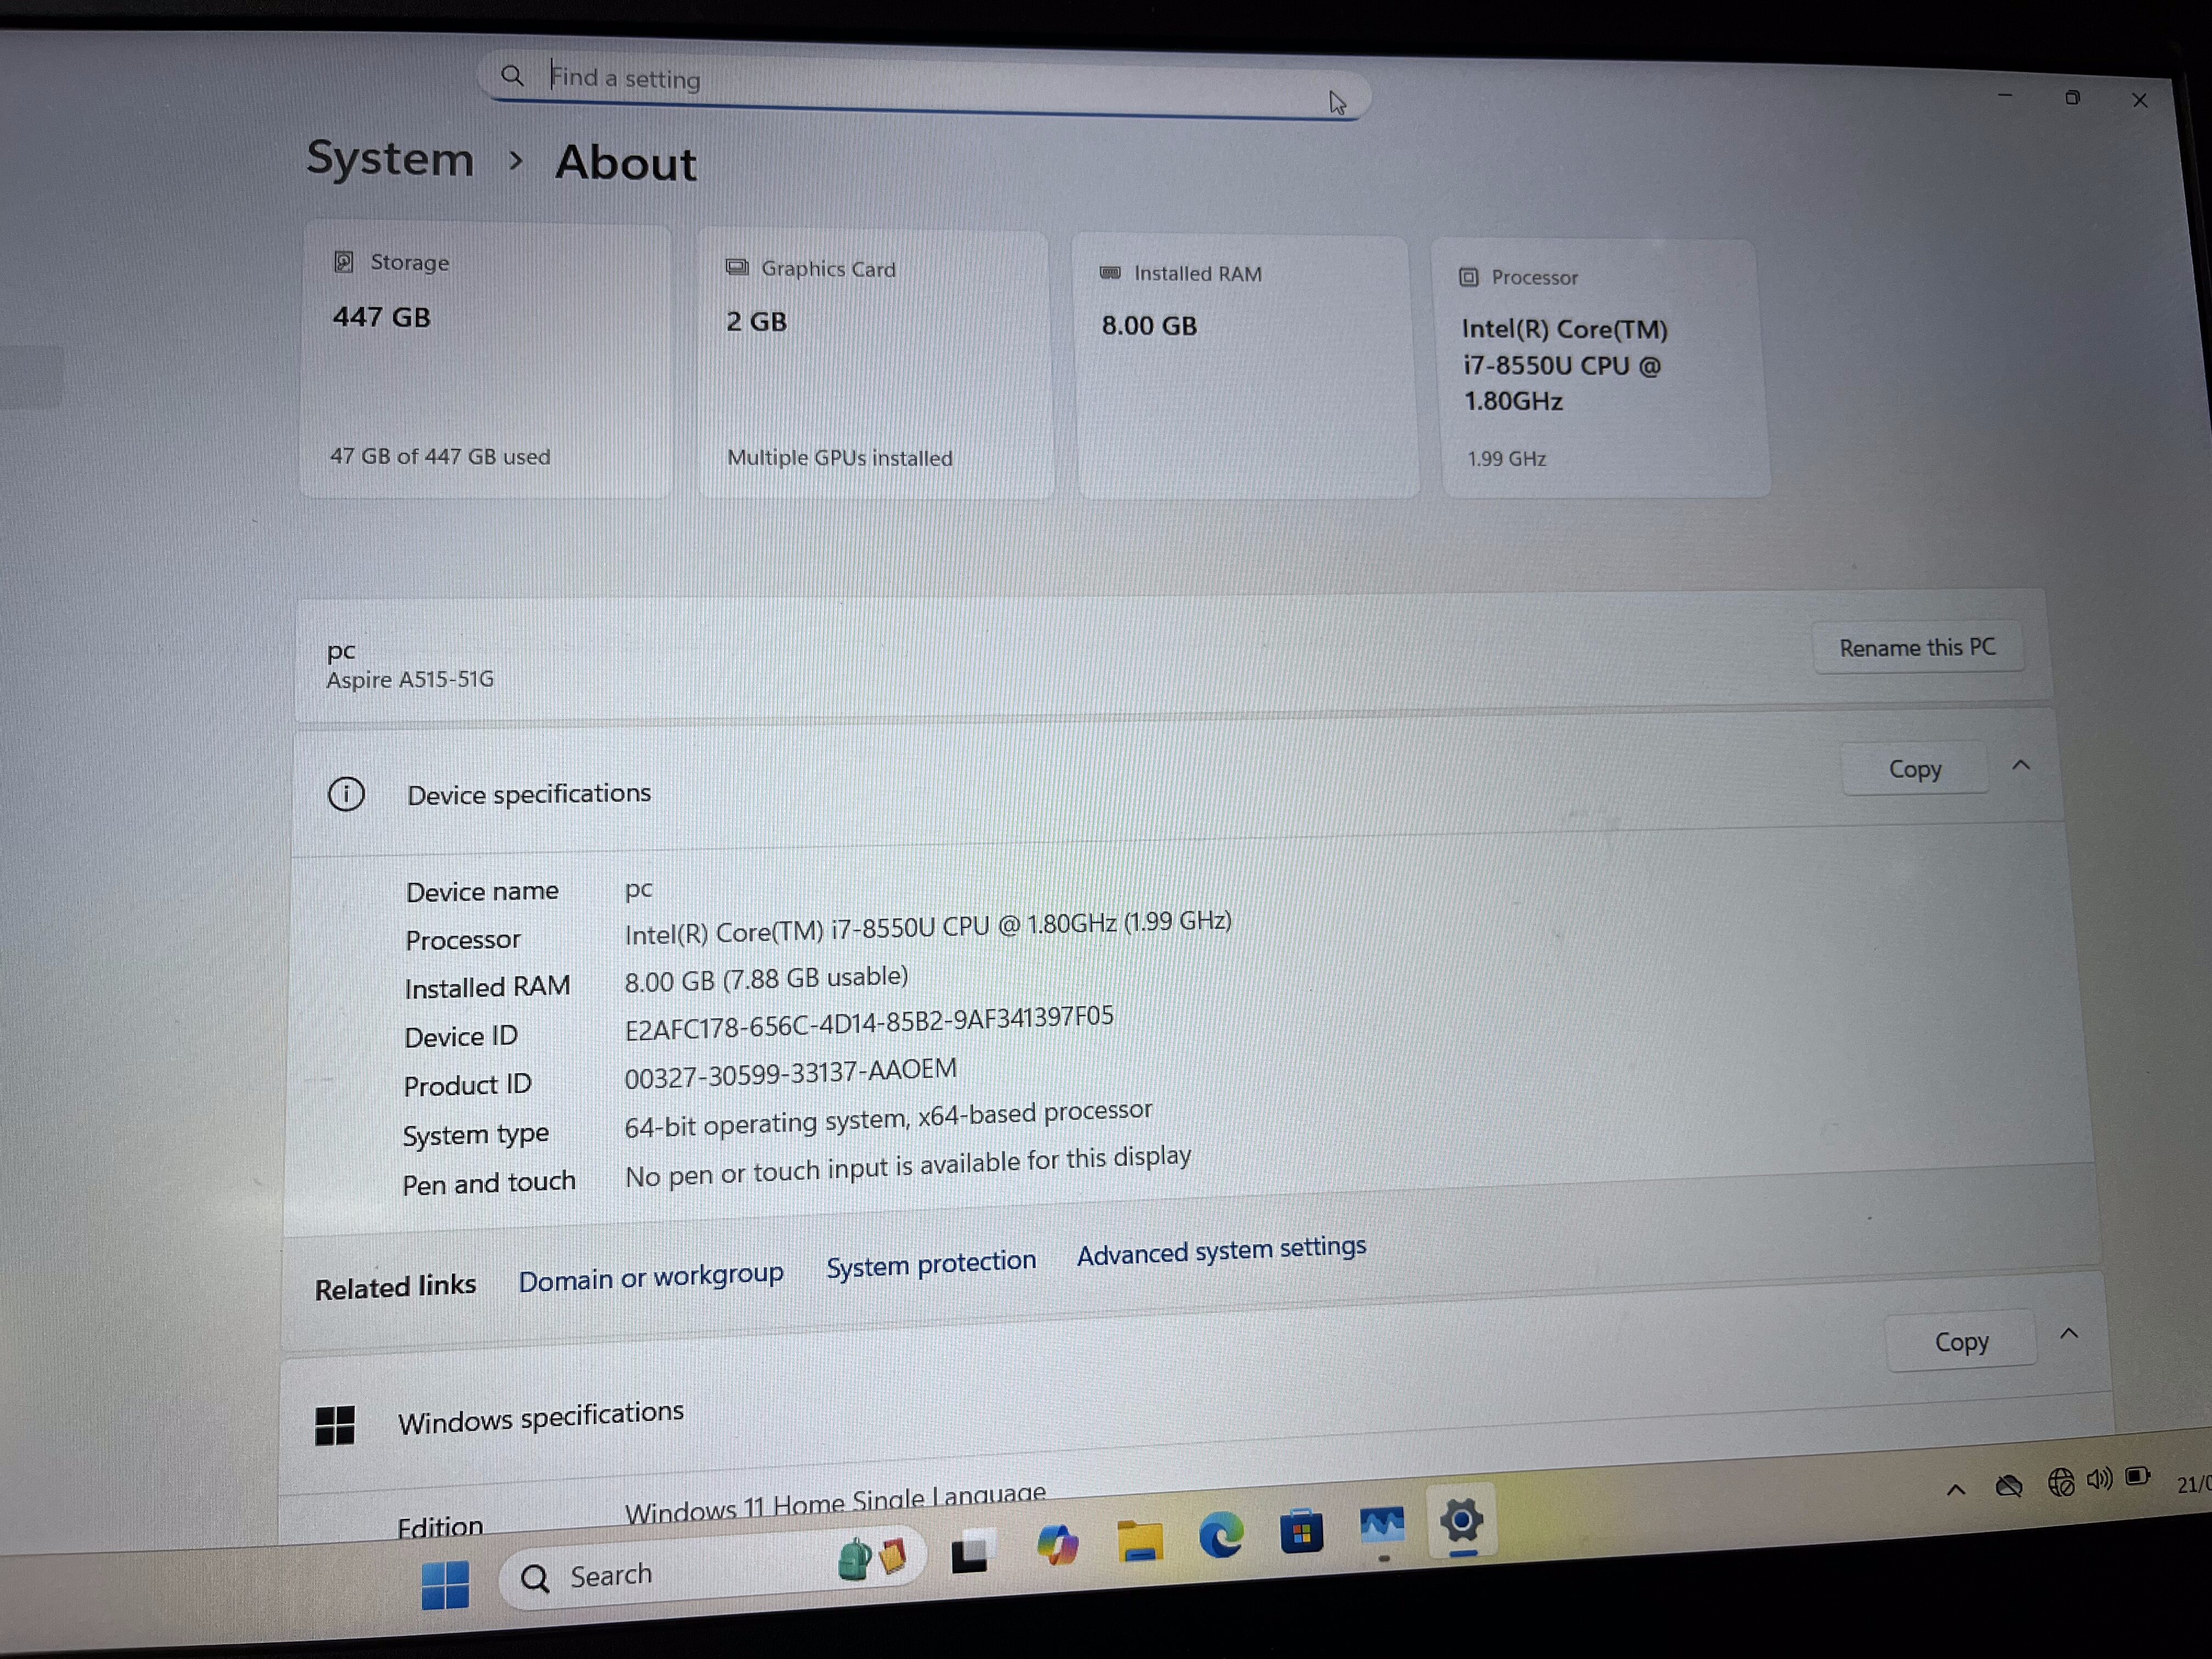Open the Advanced system settings link
2212x1659 pixels.
point(1221,1250)
